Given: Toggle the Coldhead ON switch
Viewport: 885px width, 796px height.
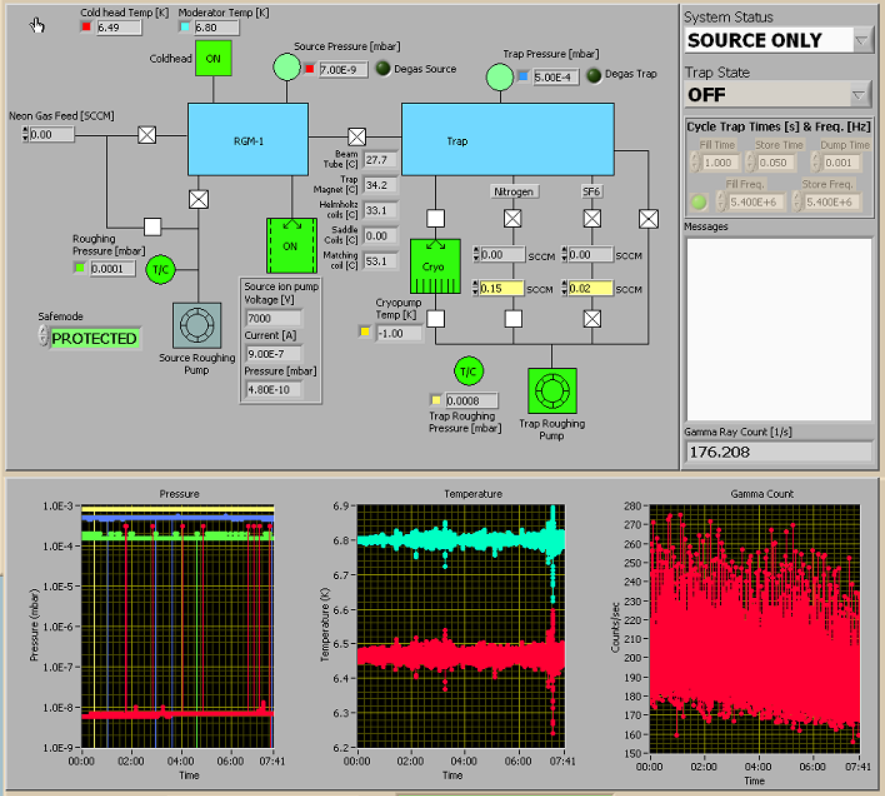Looking at the screenshot, I should pos(212,58).
